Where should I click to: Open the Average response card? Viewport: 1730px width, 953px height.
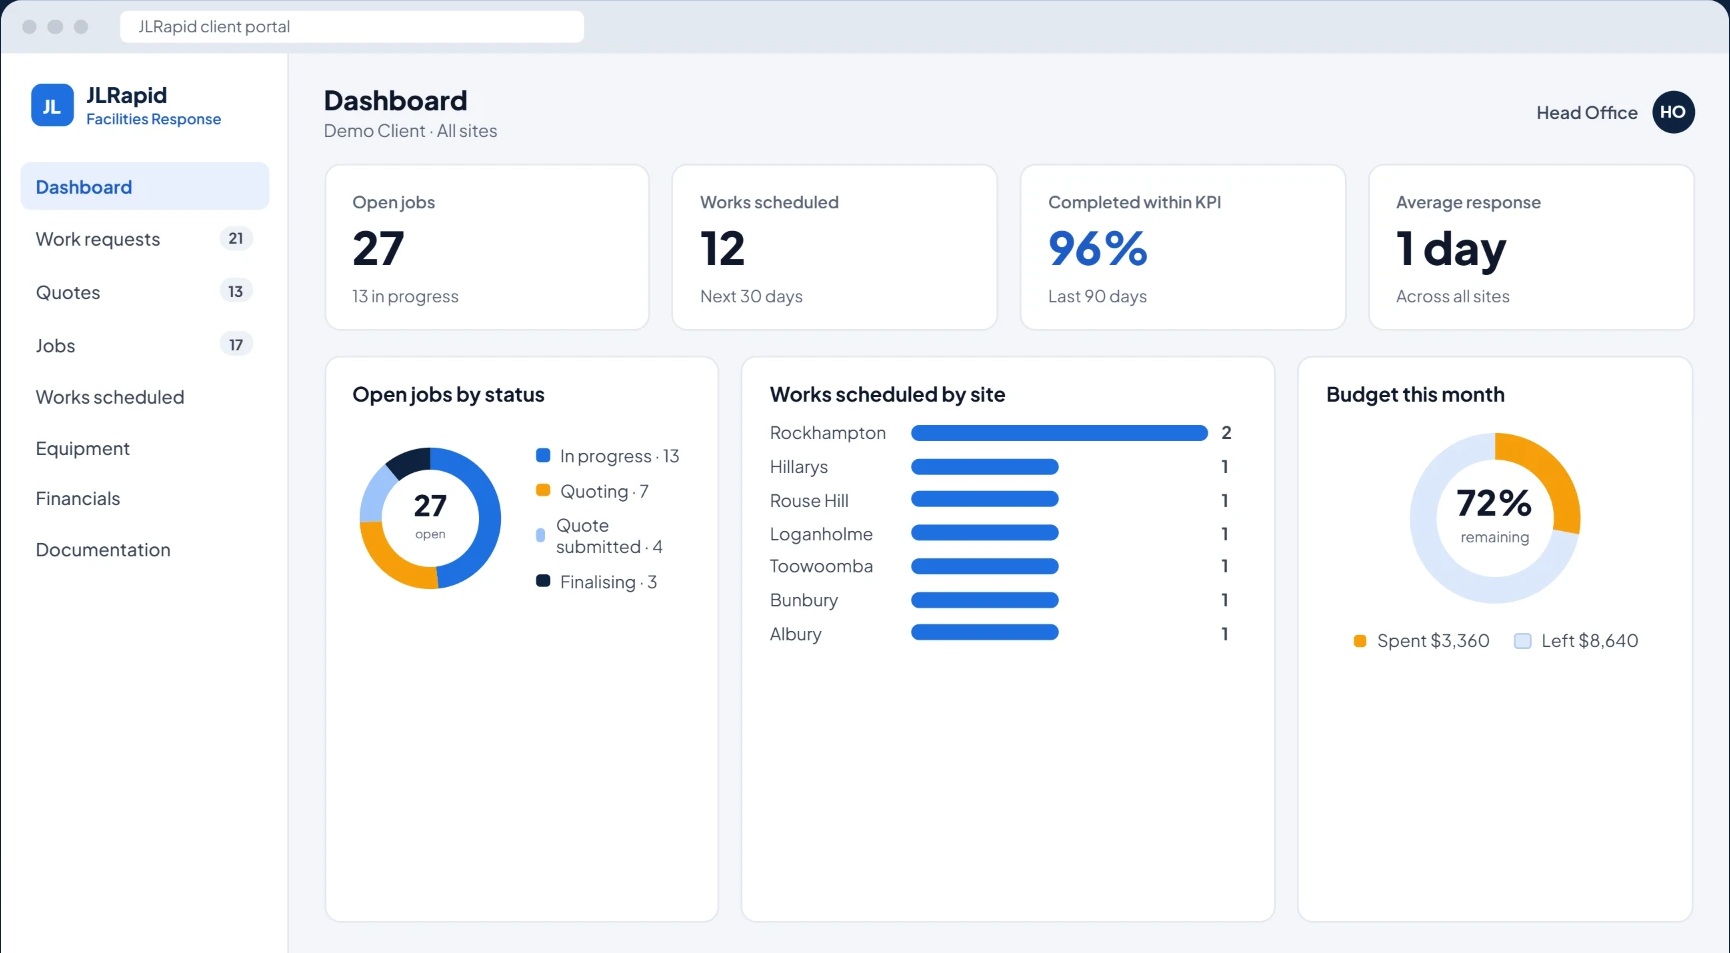pos(1531,247)
